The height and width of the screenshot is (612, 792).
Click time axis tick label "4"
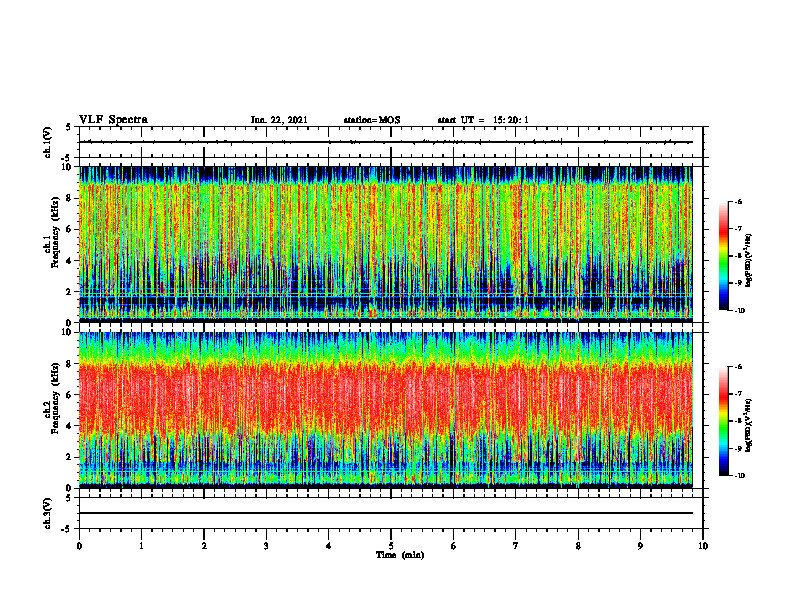329,546
